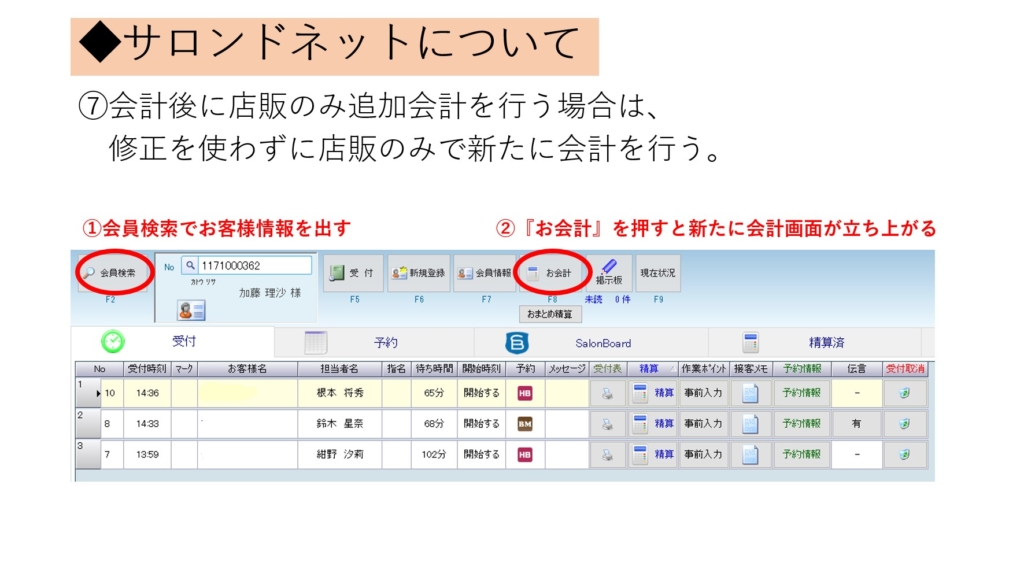Click the magnifier icon beside member number
The height and width of the screenshot is (573, 1024).
coord(189,265)
